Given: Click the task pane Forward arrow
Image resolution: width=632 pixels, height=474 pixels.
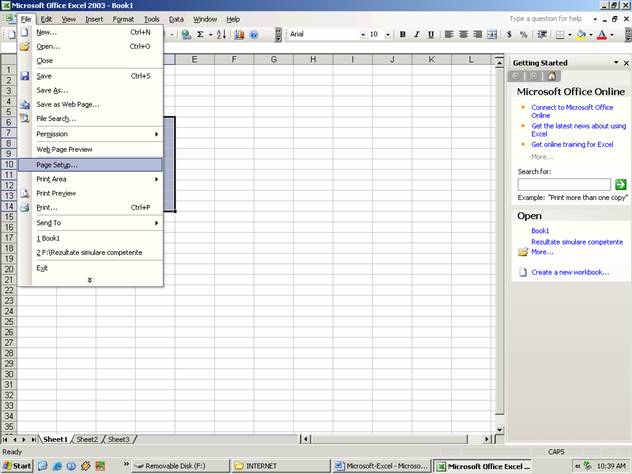Looking at the screenshot, I should [x=534, y=76].
